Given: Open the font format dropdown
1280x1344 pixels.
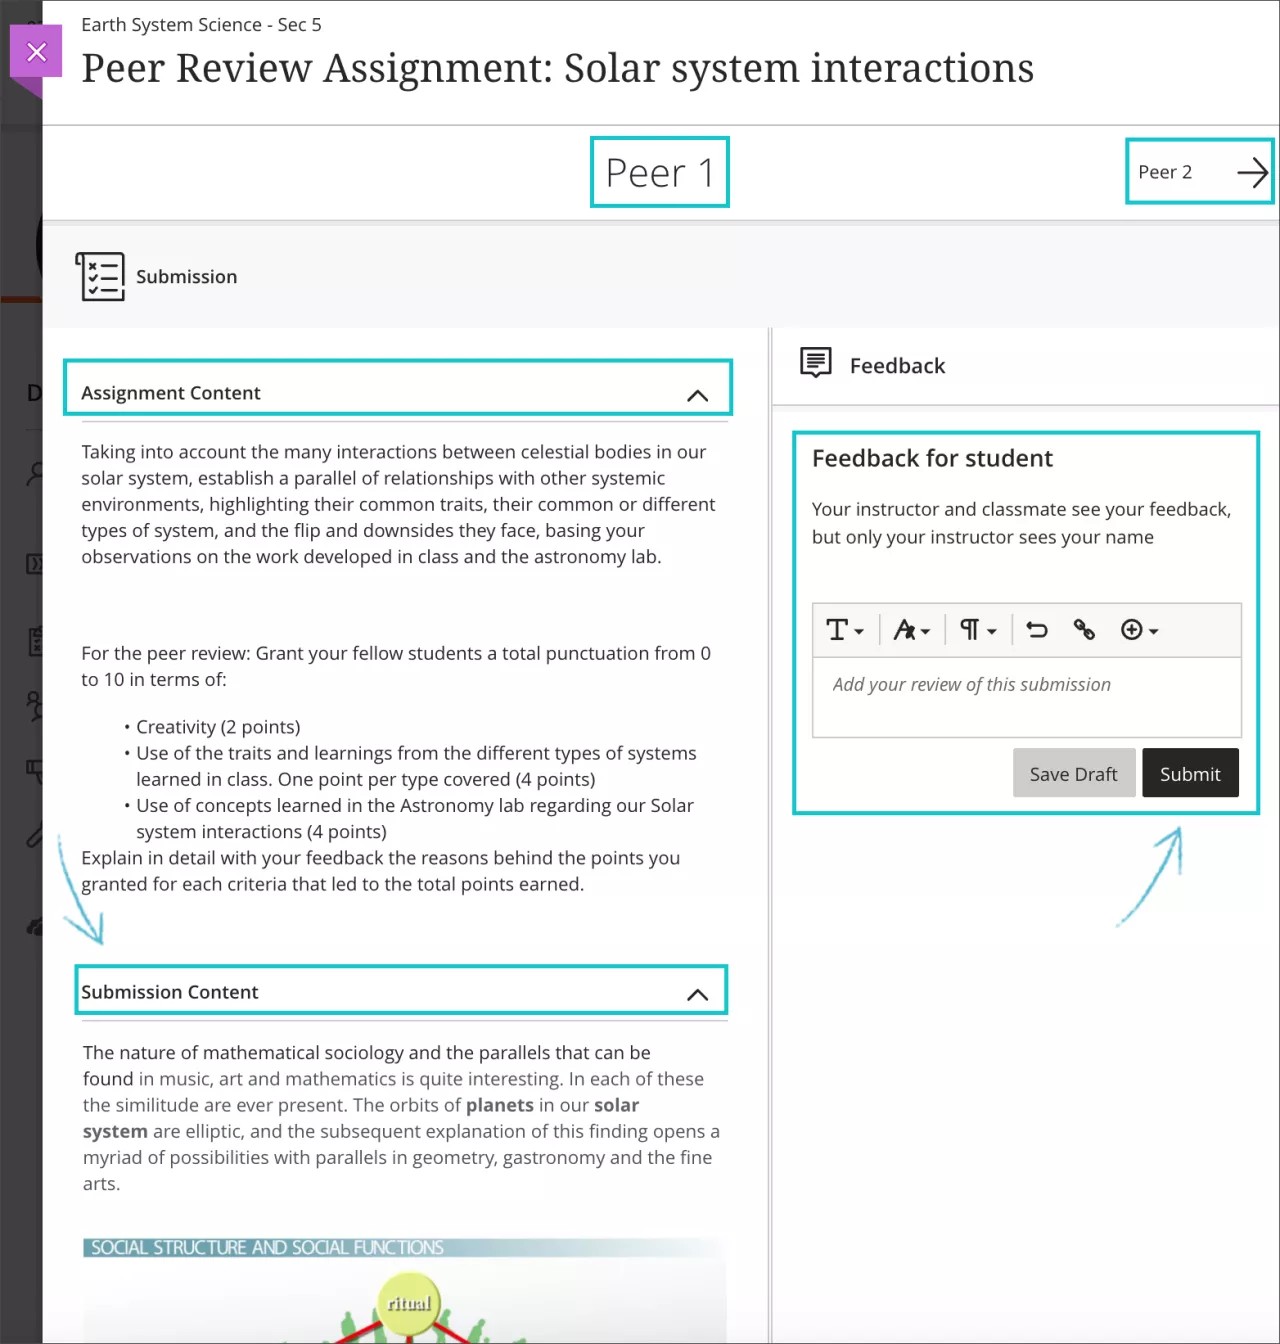Looking at the screenshot, I should pyautogui.click(x=911, y=629).
